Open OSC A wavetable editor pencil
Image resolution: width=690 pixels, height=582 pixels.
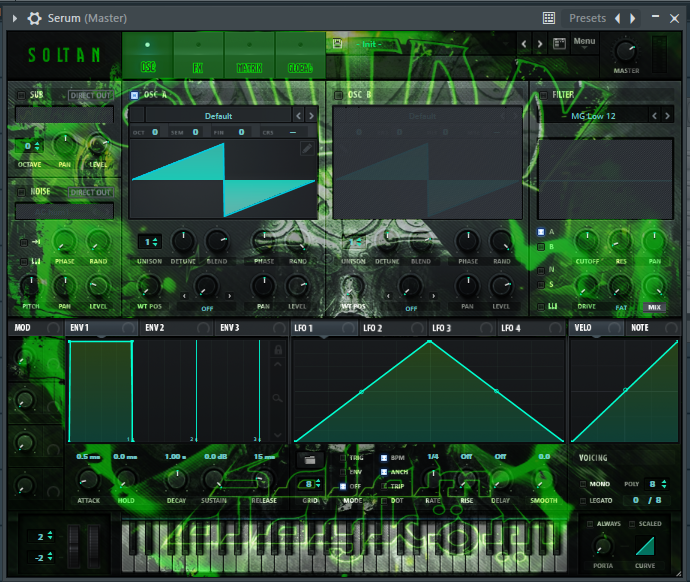click(307, 149)
